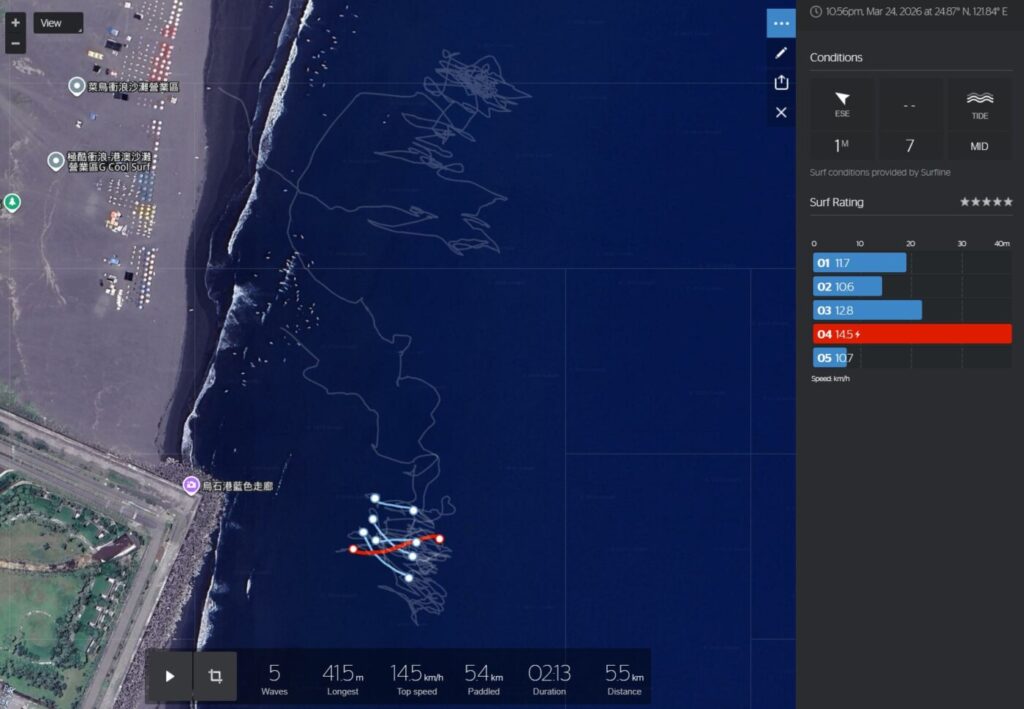
Task: Click the TIDE conditions tile
Action: 979,103
